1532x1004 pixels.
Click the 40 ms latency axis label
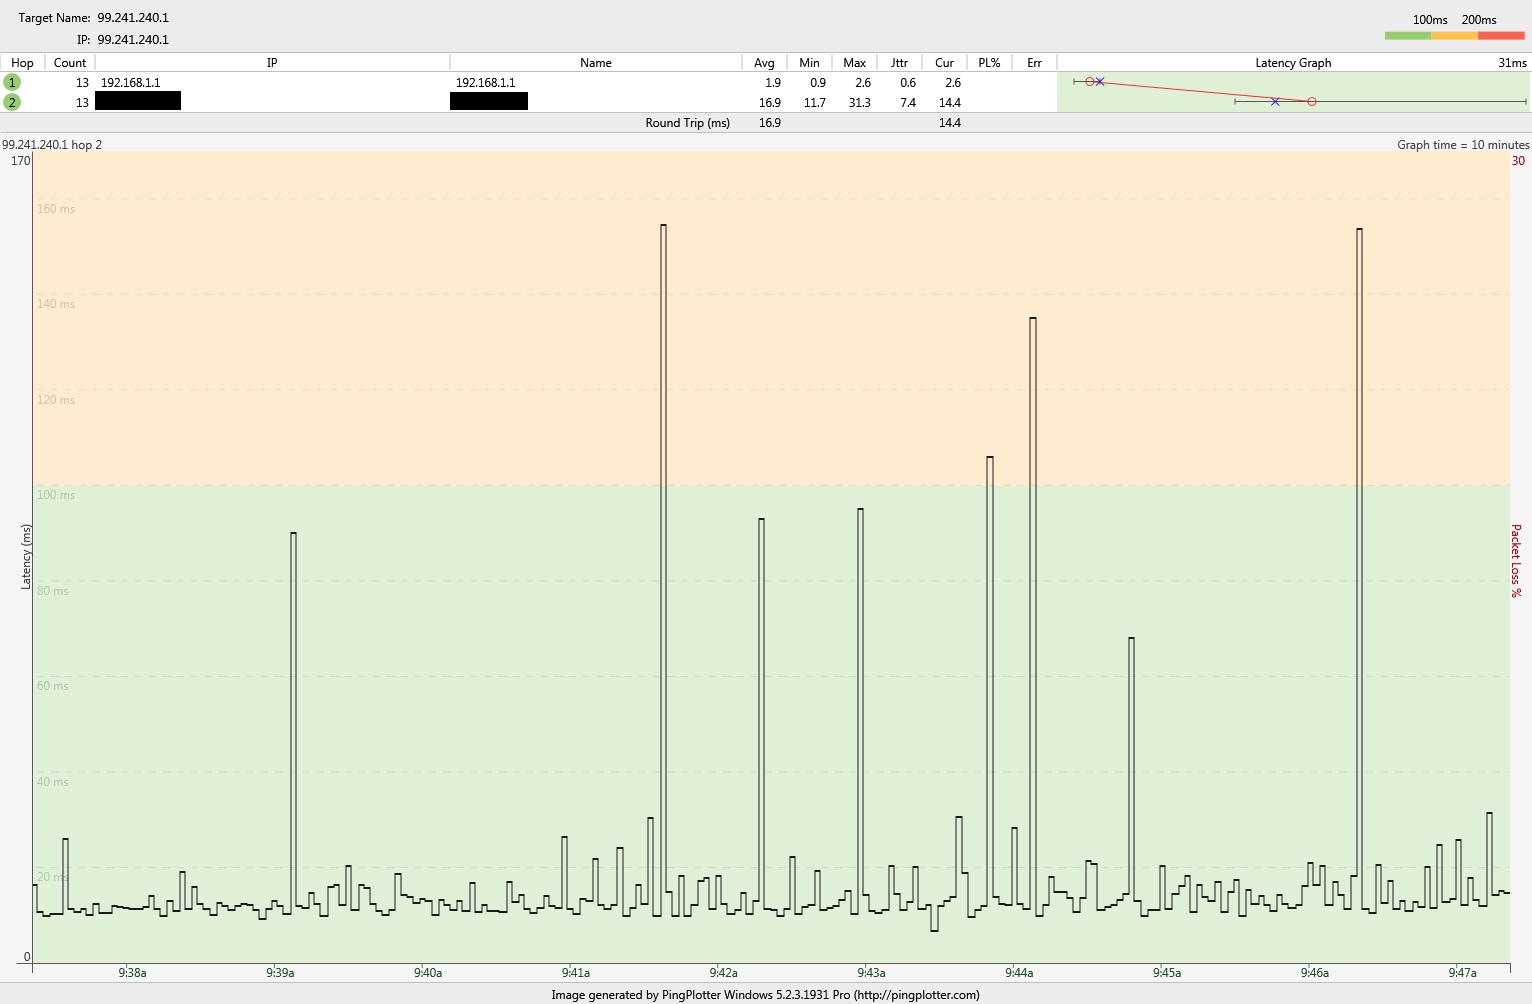pos(53,782)
